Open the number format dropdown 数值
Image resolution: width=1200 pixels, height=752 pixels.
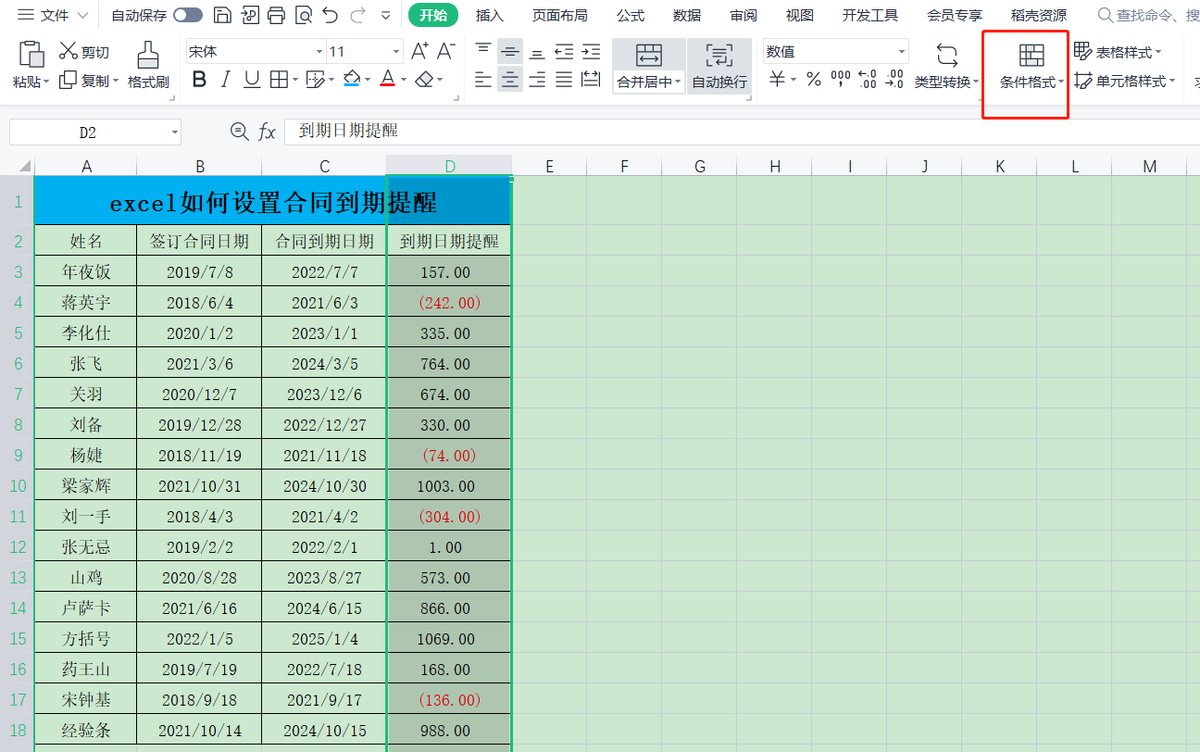pos(901,51)
